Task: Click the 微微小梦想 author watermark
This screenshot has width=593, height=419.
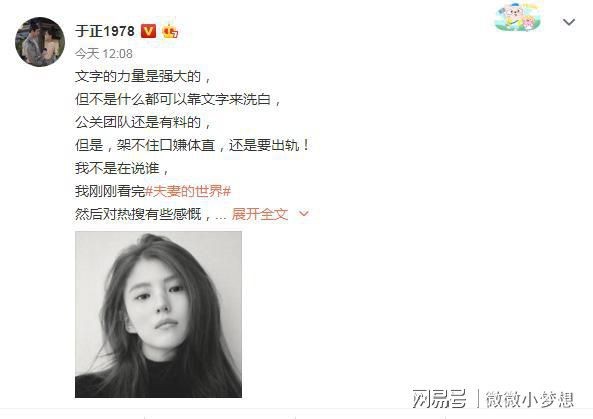Action: [x=530, y=399]
